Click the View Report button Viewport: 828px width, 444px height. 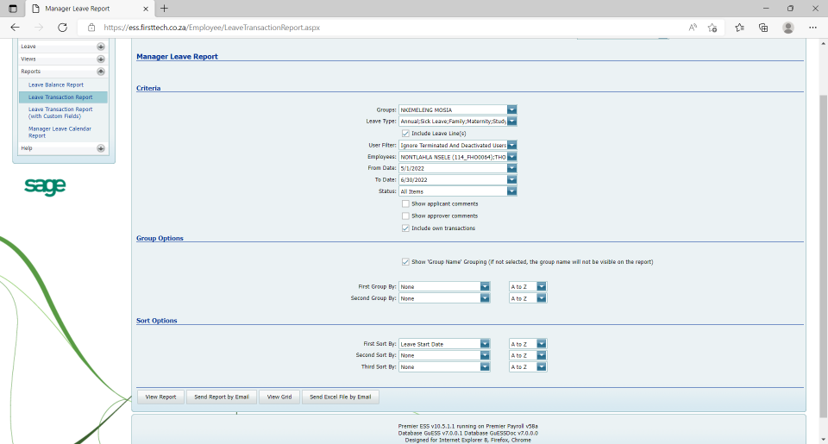point(160,397)
